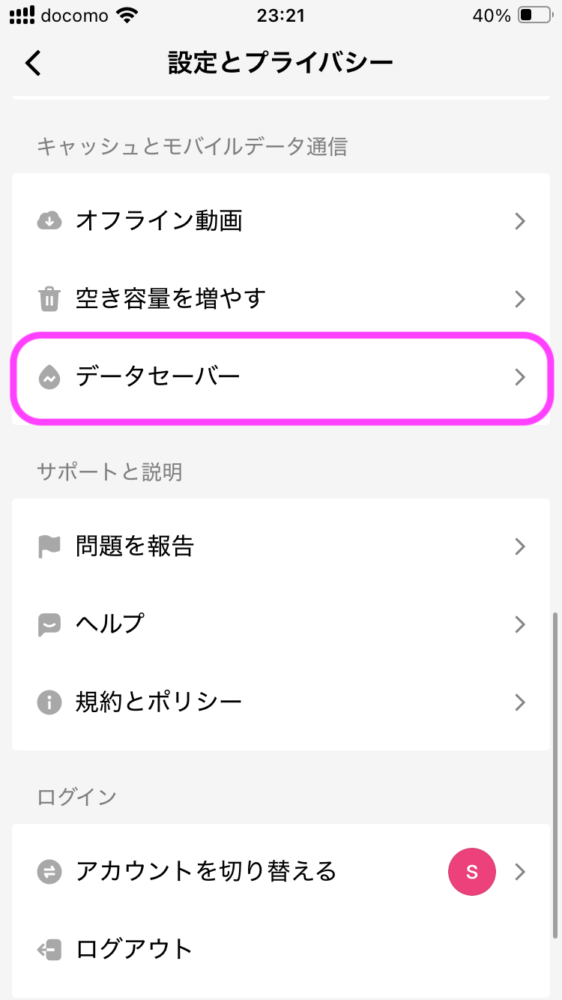Tap the pink S account avatar

472,872
